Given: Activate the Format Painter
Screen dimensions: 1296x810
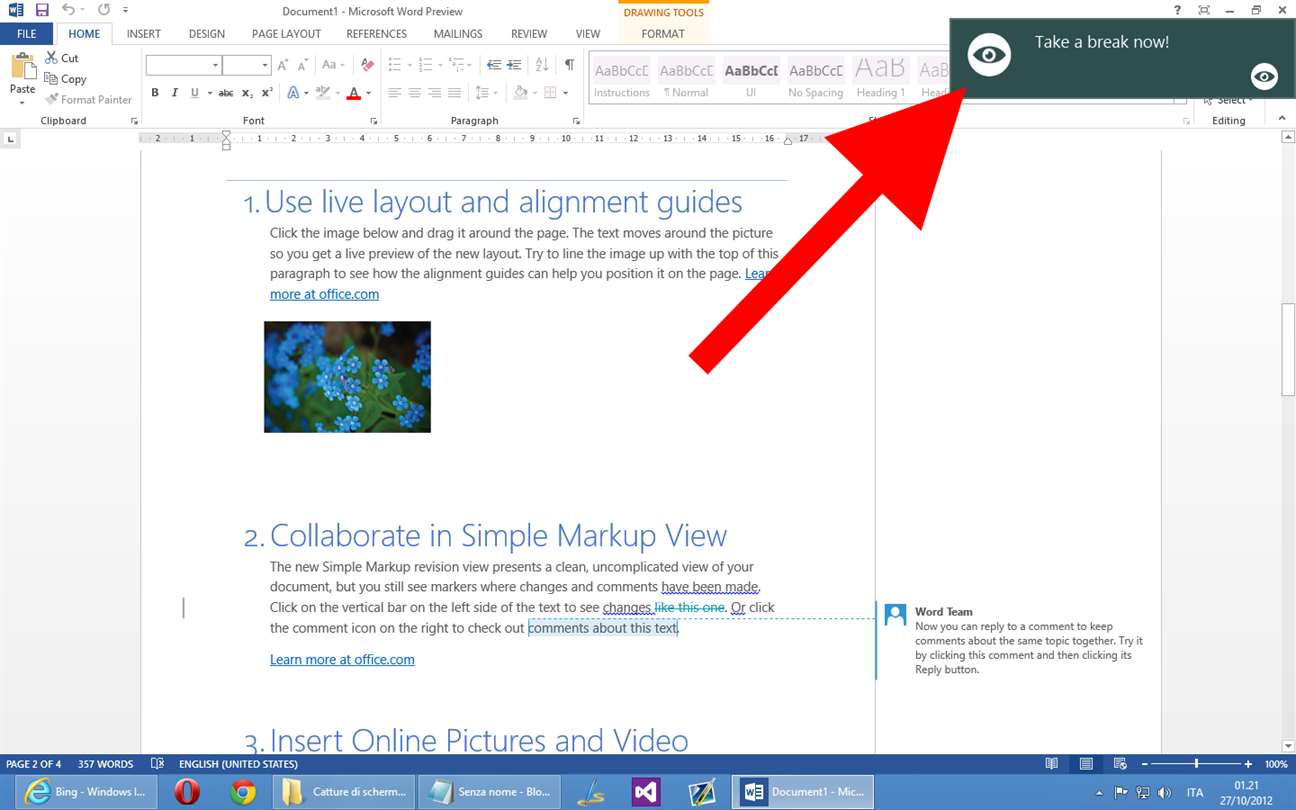Looking at the screenshot, I should [x=88, y=100].
